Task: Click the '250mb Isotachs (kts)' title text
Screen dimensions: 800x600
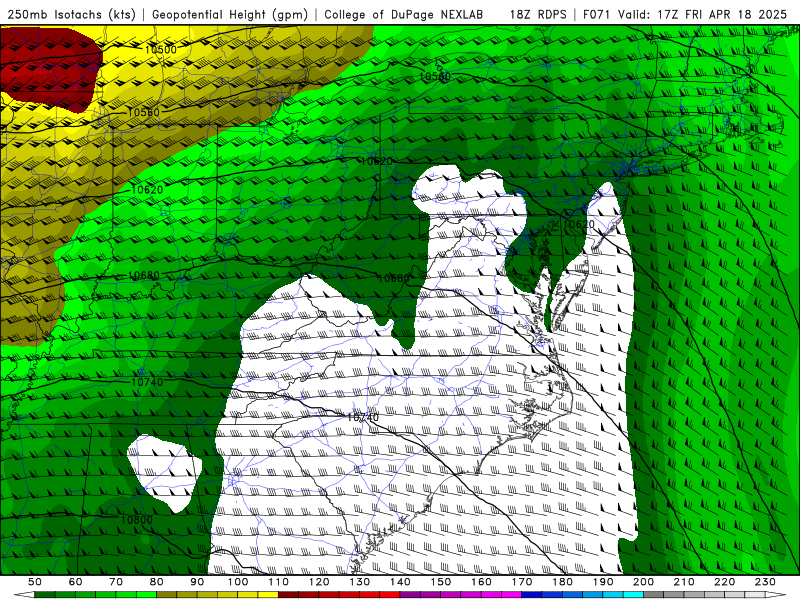Action: point(72,15)
